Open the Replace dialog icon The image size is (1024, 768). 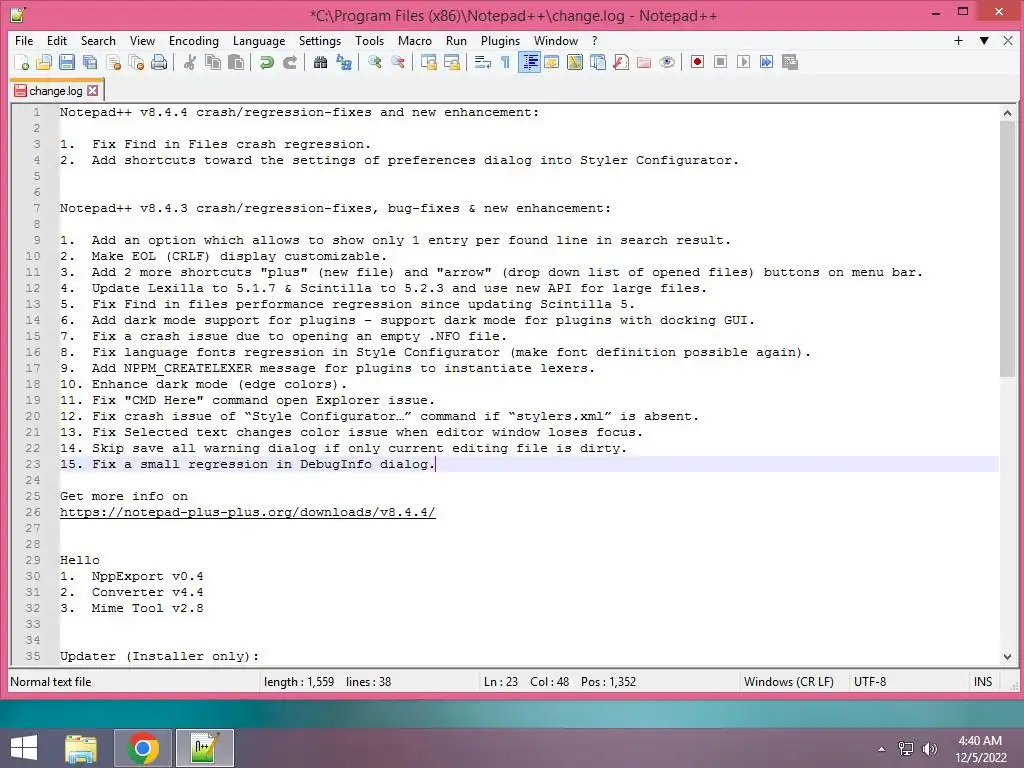click(344, 62)
